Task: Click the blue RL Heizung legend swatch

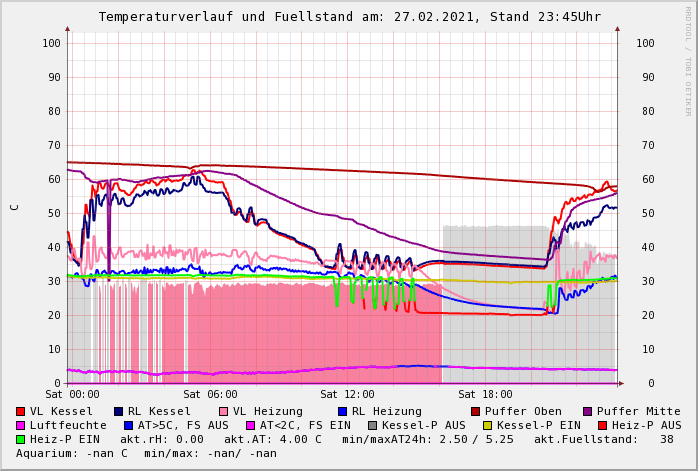Action: (342, 411)
